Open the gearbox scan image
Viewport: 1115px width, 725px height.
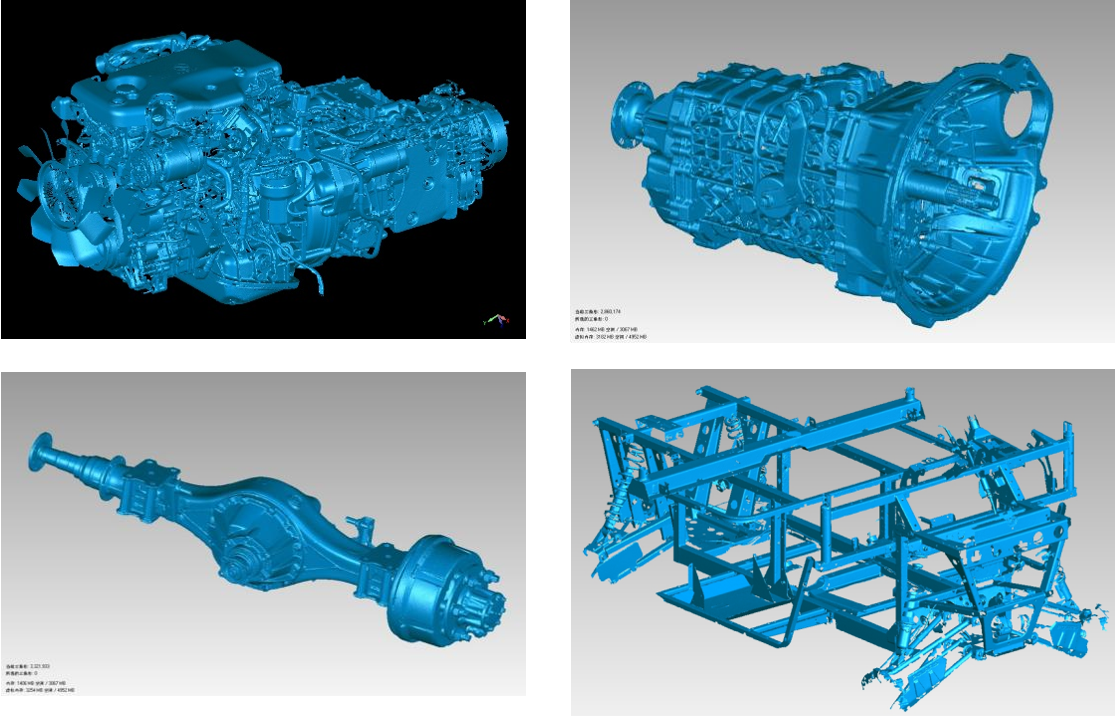point(841,171)
